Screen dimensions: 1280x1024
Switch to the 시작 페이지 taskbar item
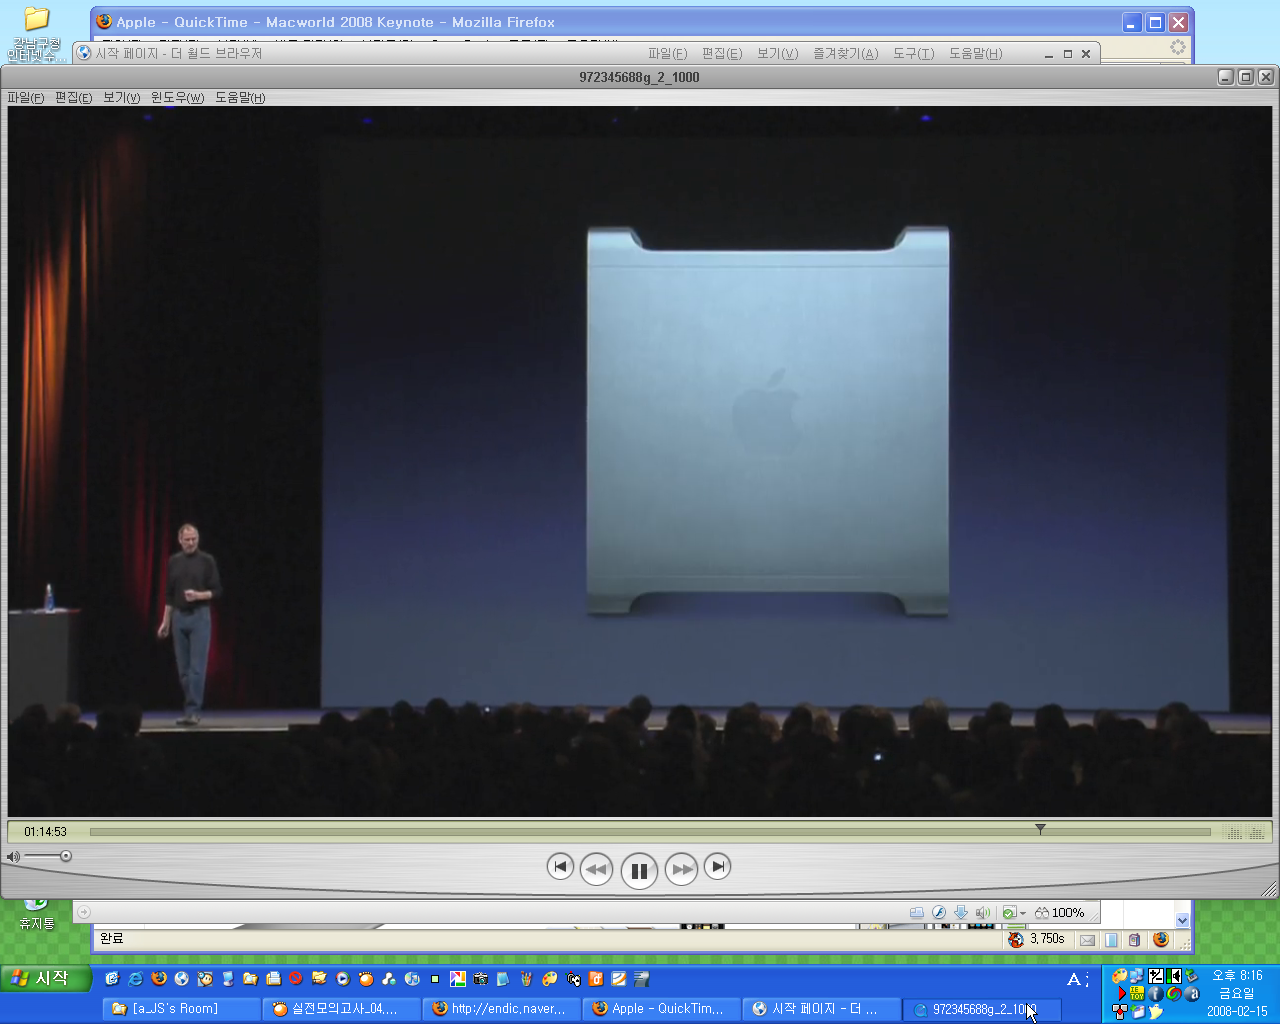tap(821, 1009)
